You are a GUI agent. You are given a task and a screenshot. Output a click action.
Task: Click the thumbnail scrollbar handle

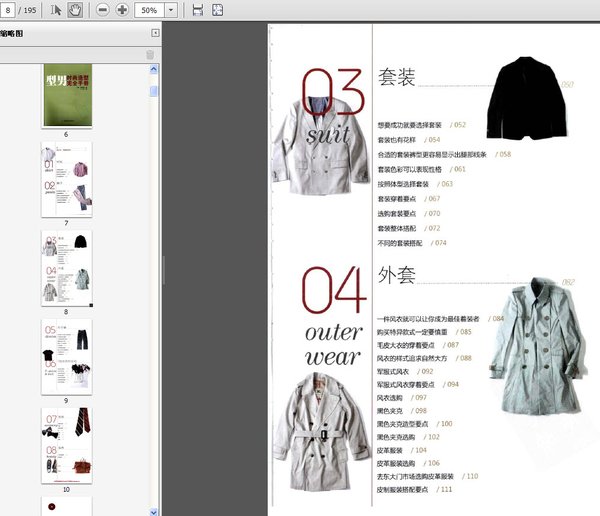(154, 91)
